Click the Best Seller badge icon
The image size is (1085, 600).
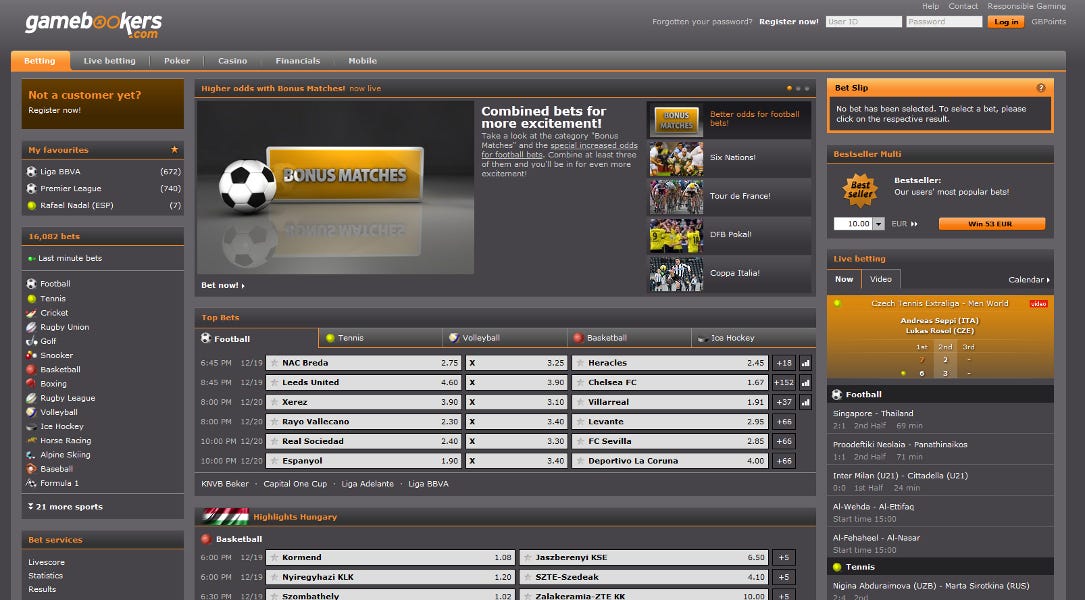click(x=859, y=190)
